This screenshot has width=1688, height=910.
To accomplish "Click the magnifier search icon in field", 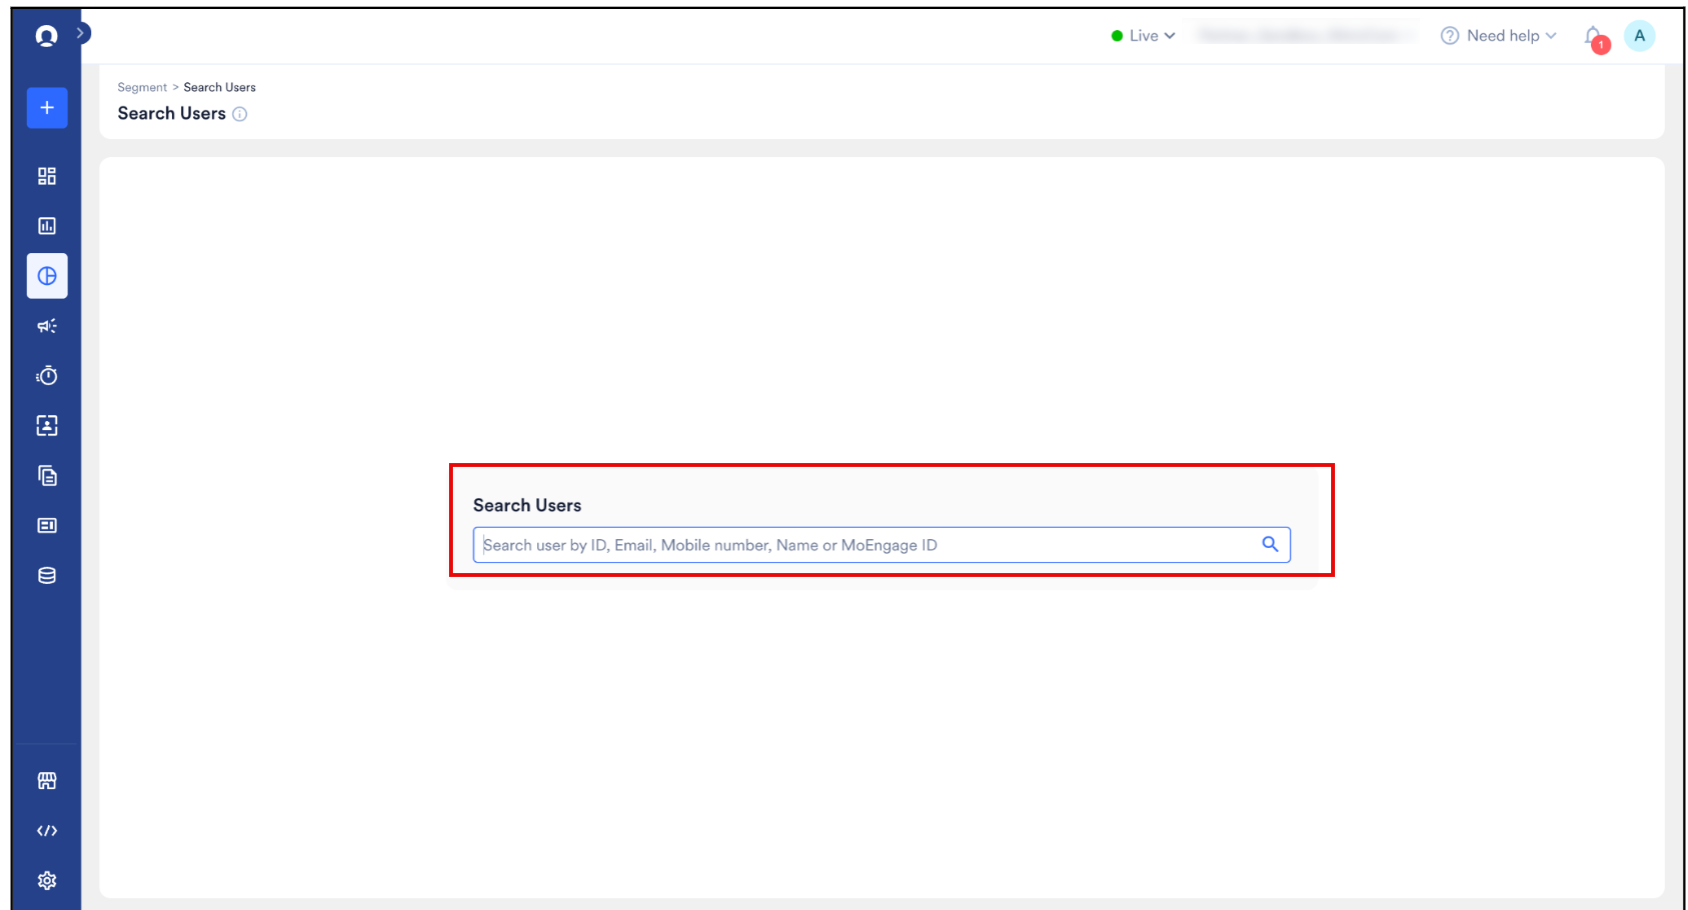I will coord(1270,544).
